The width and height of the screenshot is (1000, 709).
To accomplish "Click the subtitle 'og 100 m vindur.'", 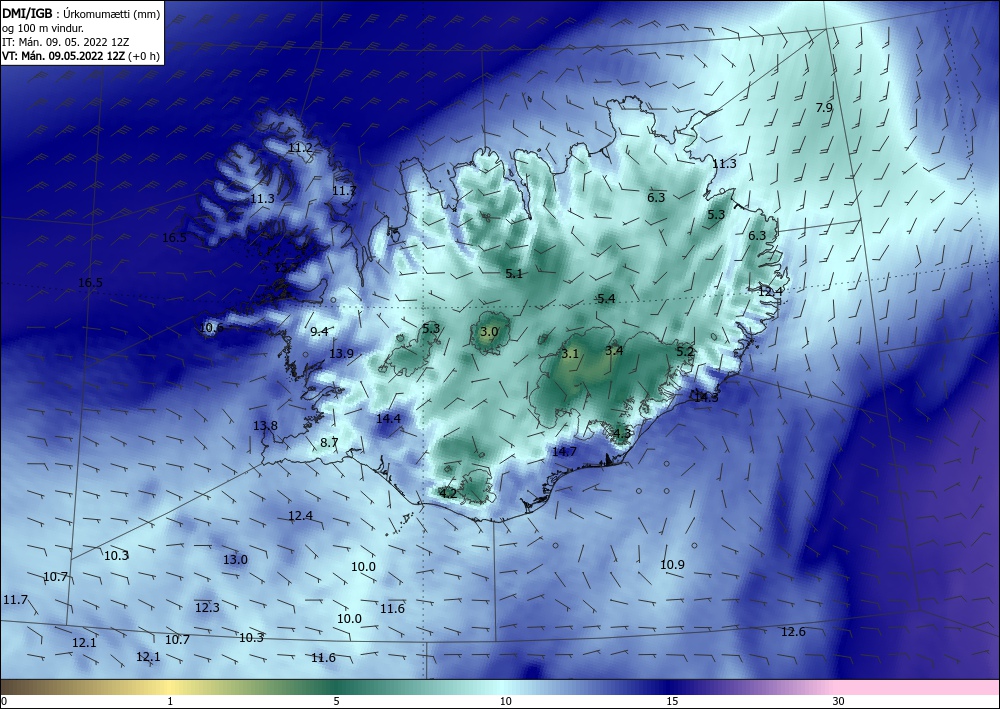I will click(x=43, y=28).
